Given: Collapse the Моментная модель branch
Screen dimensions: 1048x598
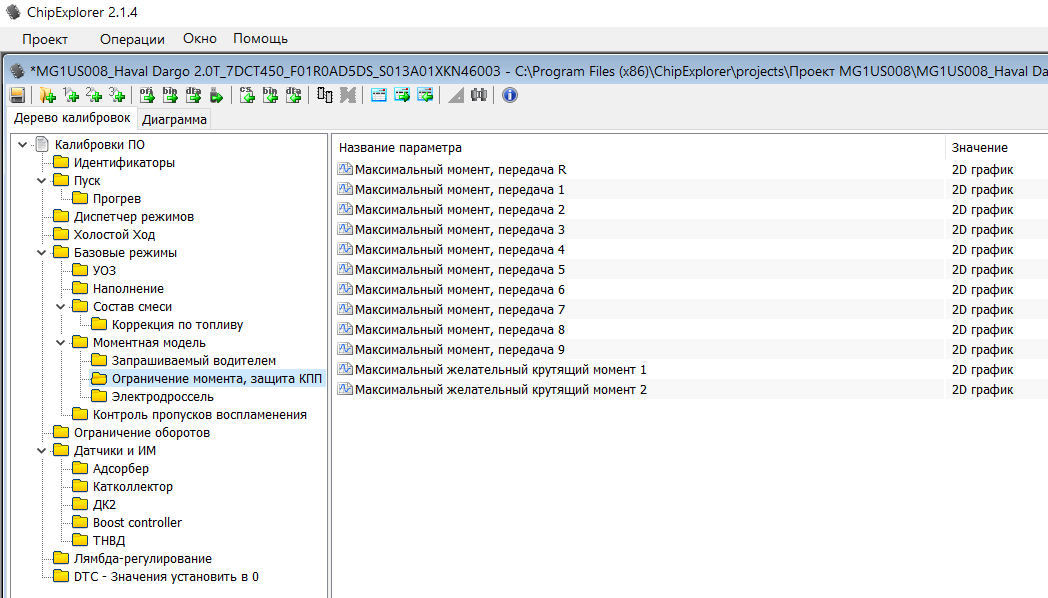Looking at the screenshot, I should click(x=60, y=343).
